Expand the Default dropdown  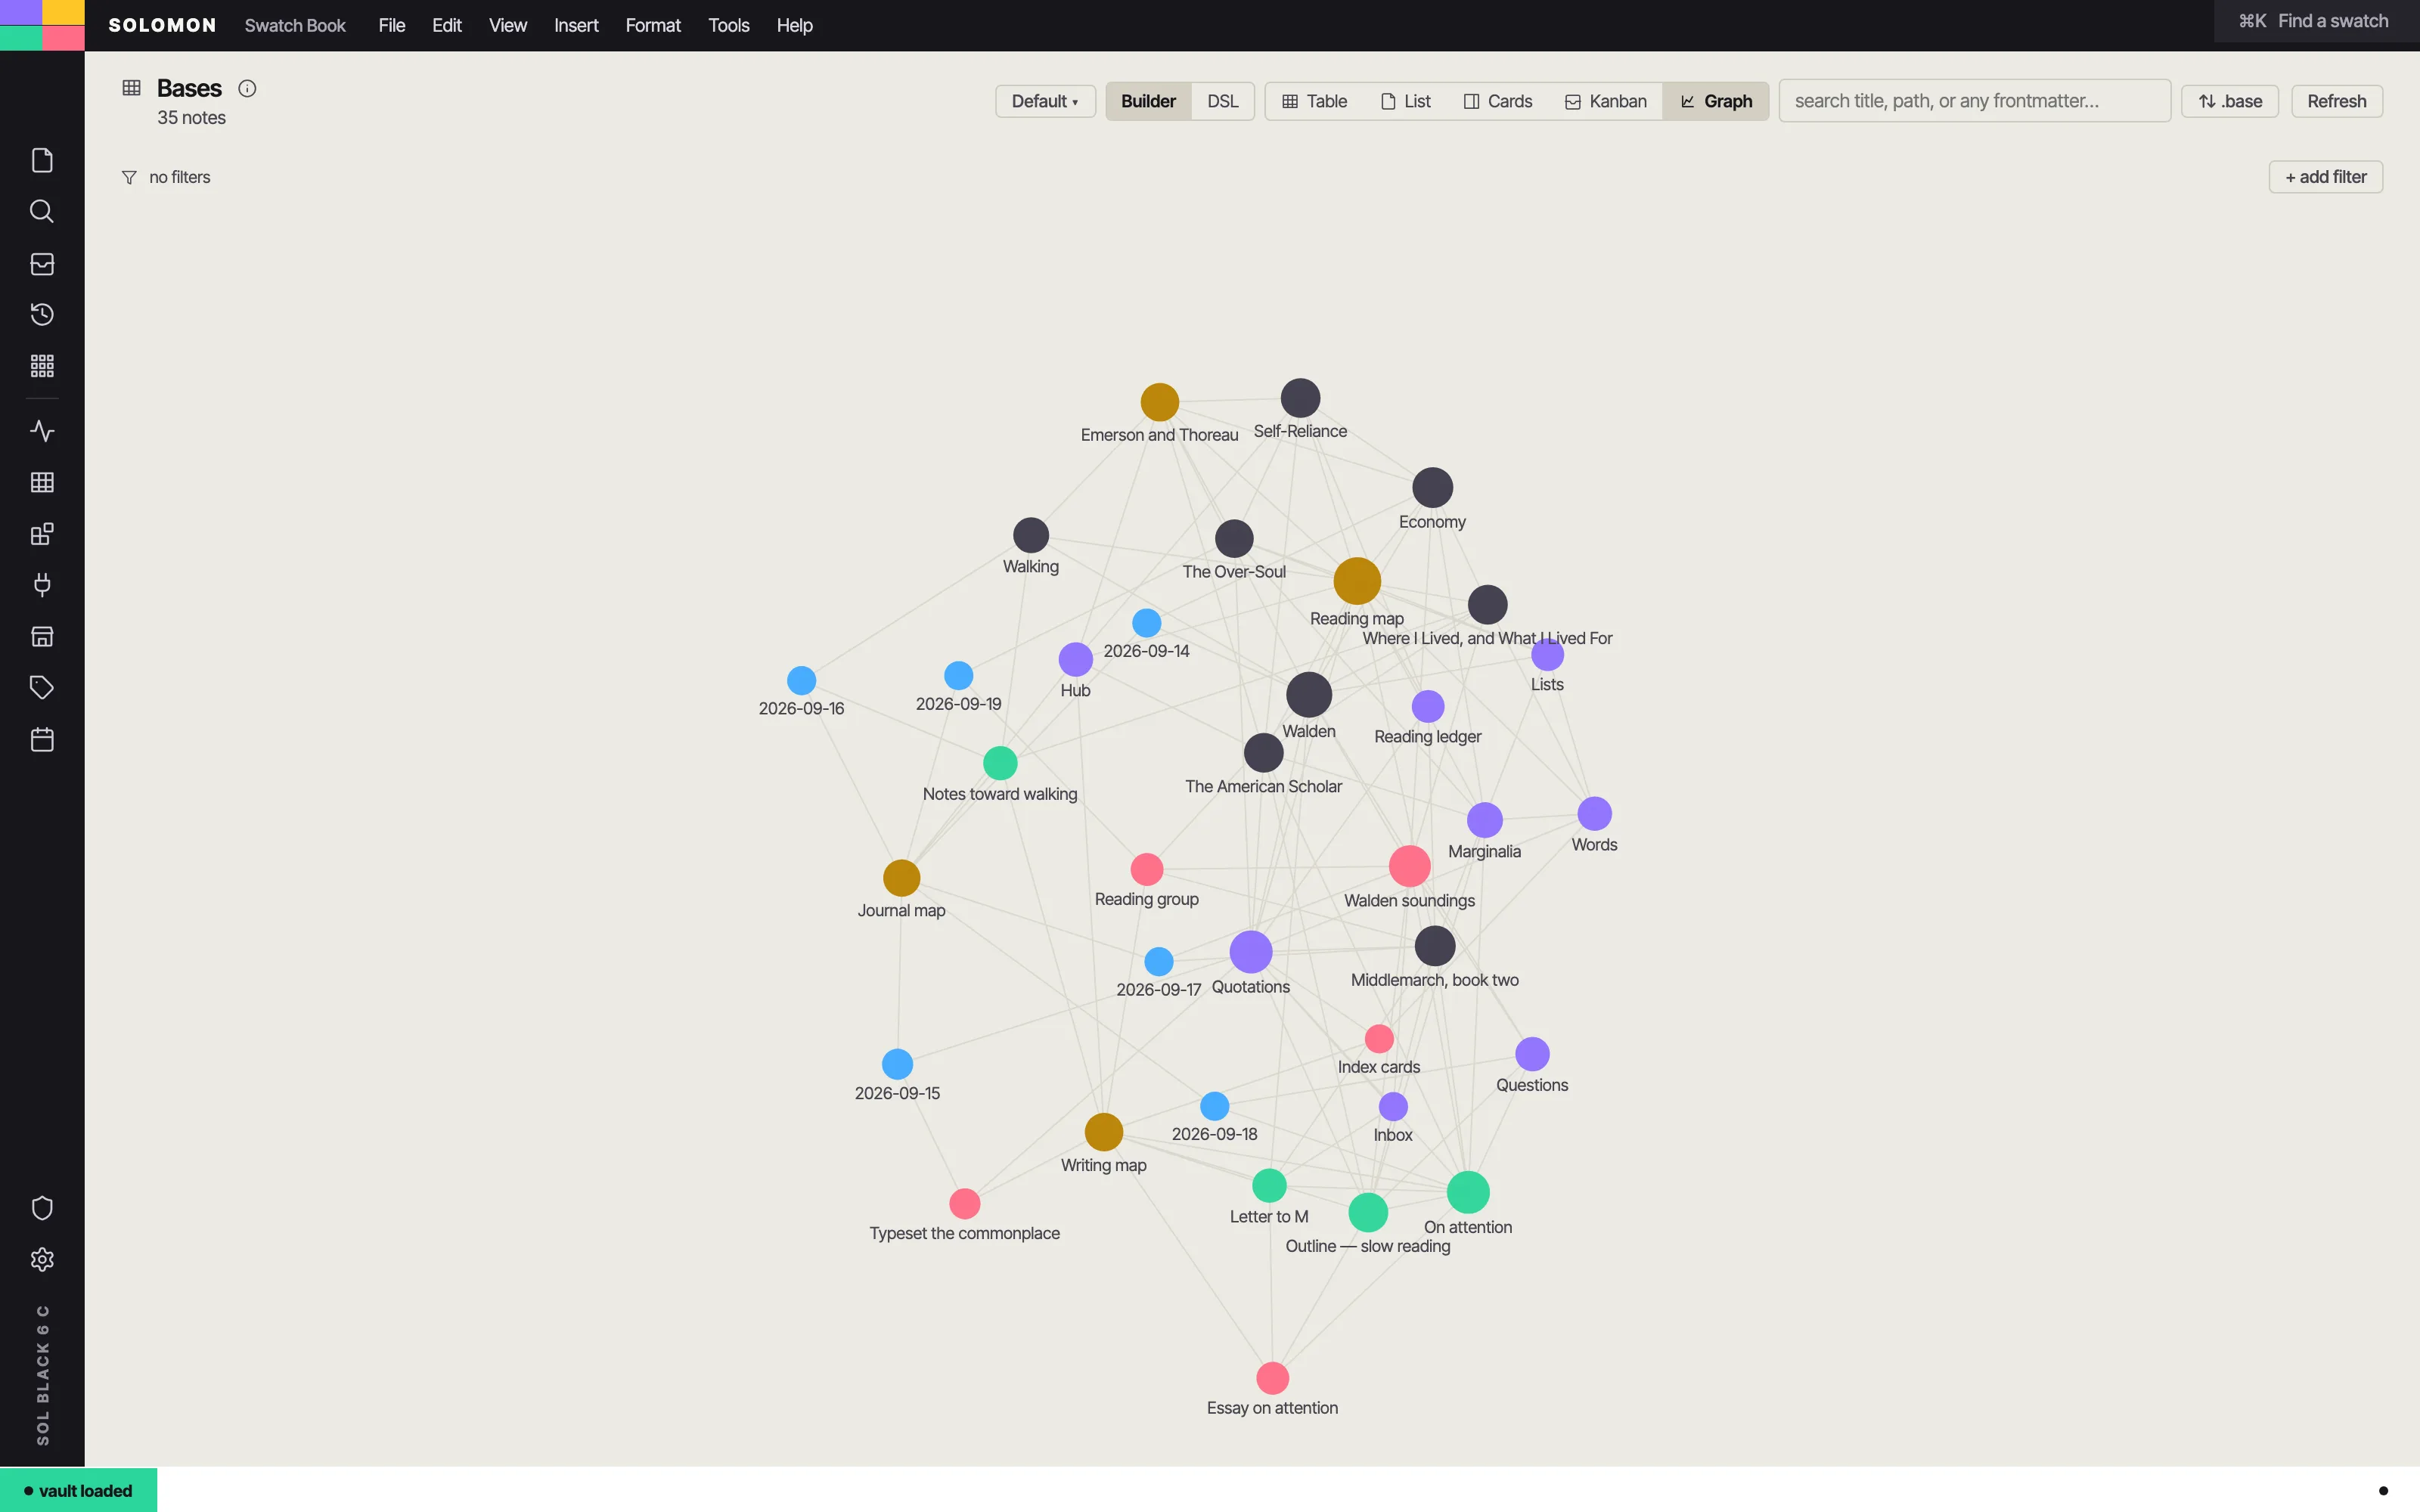1045,101
